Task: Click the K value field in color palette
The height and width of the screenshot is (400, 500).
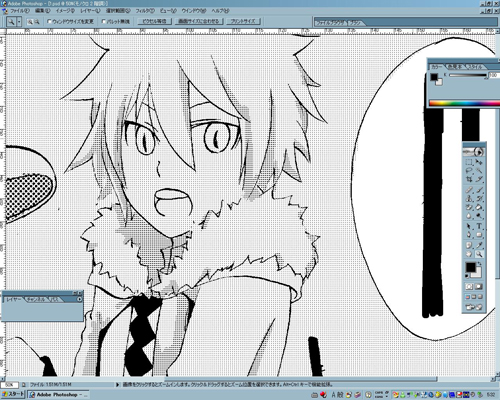Action: 494,75
